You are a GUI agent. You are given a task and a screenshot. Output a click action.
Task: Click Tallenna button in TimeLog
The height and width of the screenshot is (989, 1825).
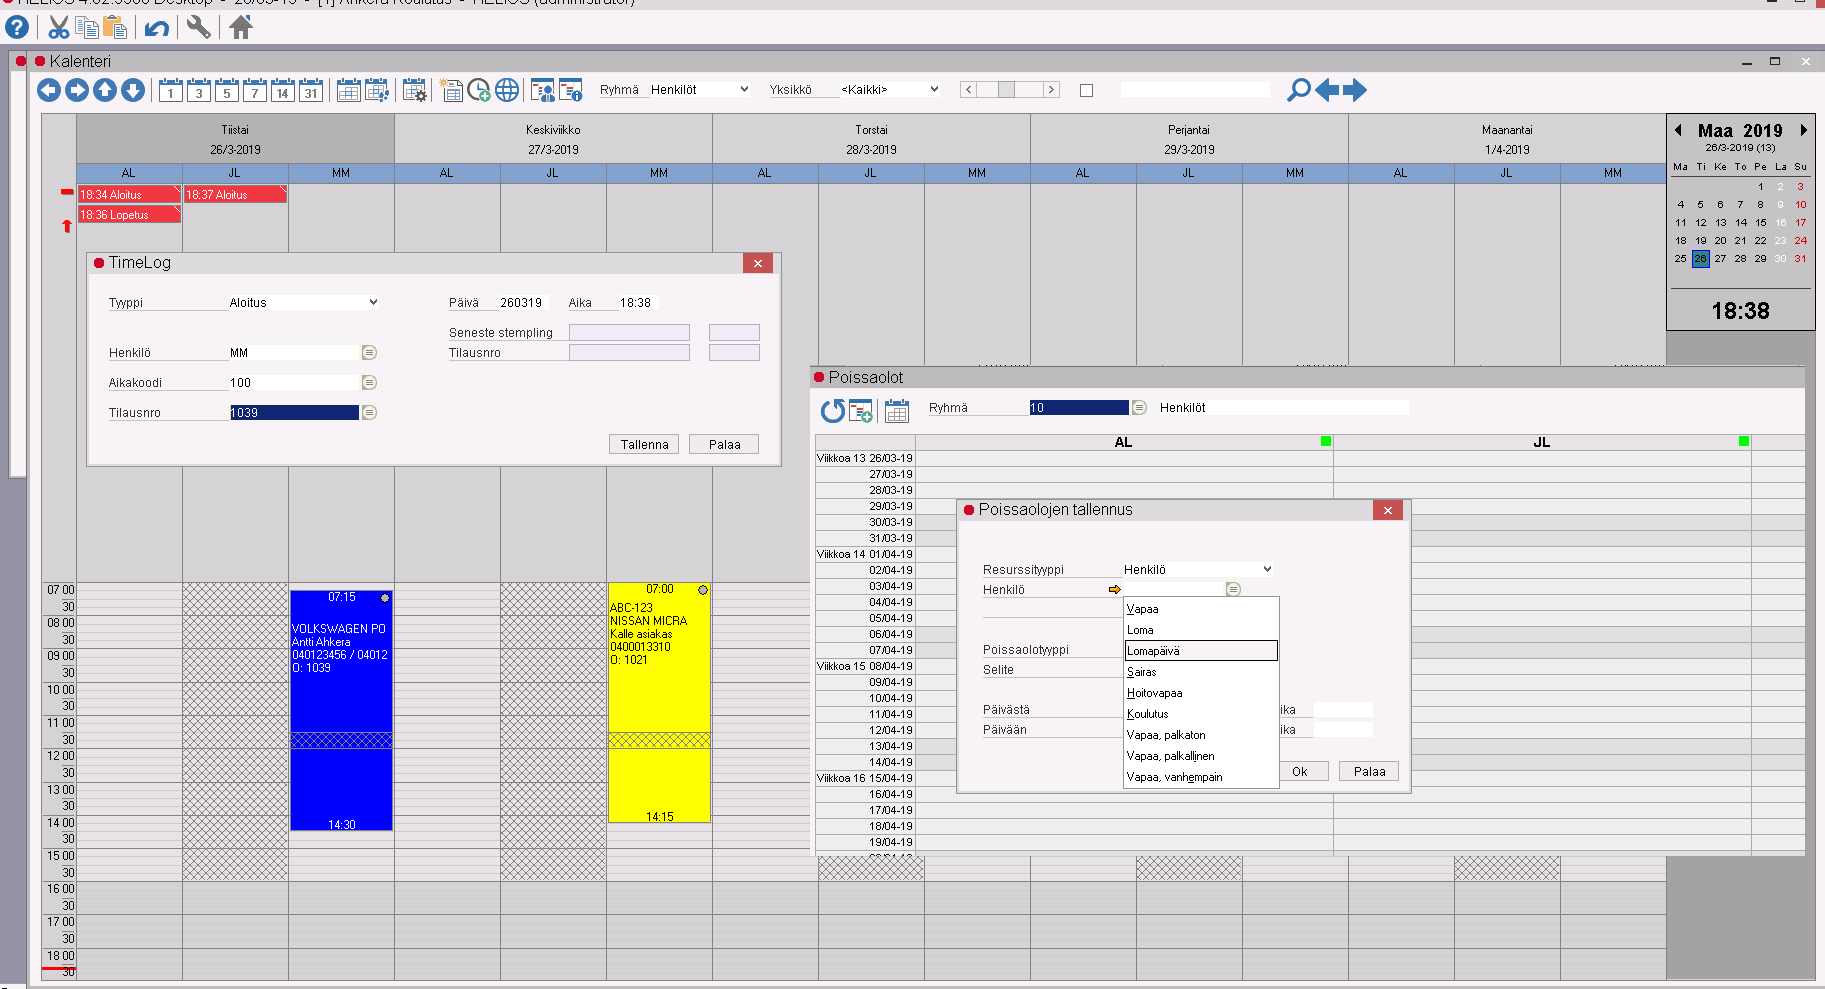click(644, 444)
